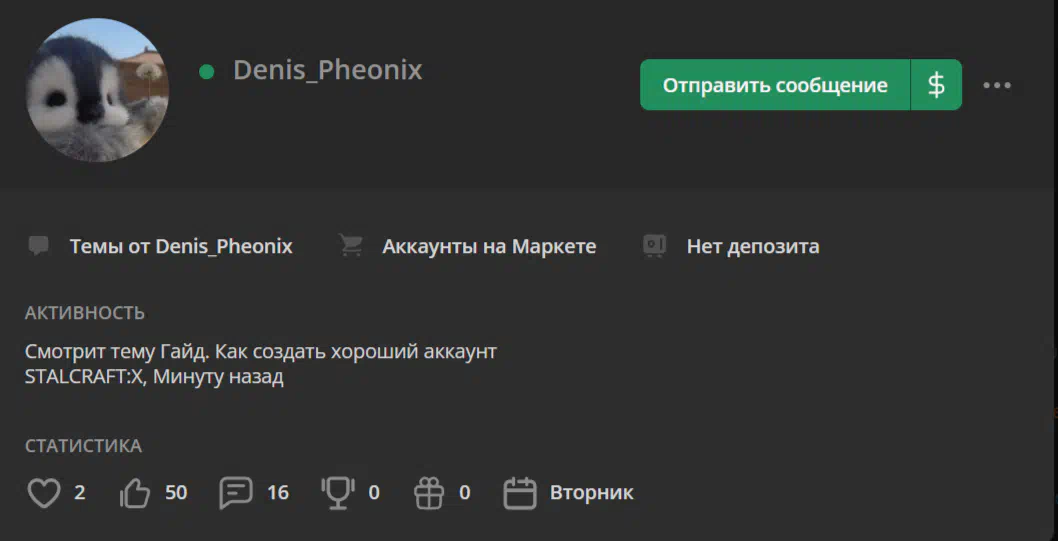Click the message count comment icon
The height and width of the screenshot is (541, 1058).
pos(236,493)
